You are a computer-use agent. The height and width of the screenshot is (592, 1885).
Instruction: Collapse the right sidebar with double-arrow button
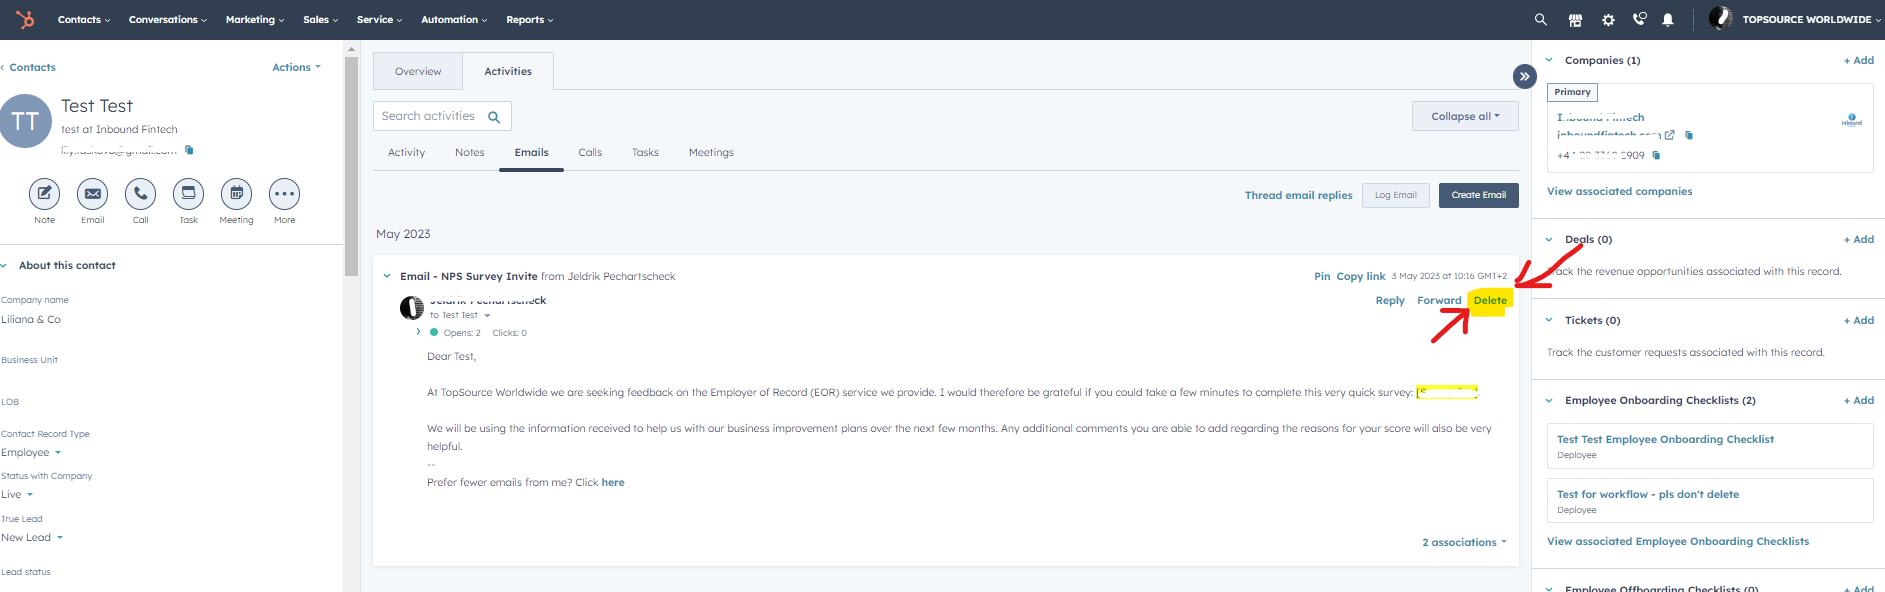1524,76
